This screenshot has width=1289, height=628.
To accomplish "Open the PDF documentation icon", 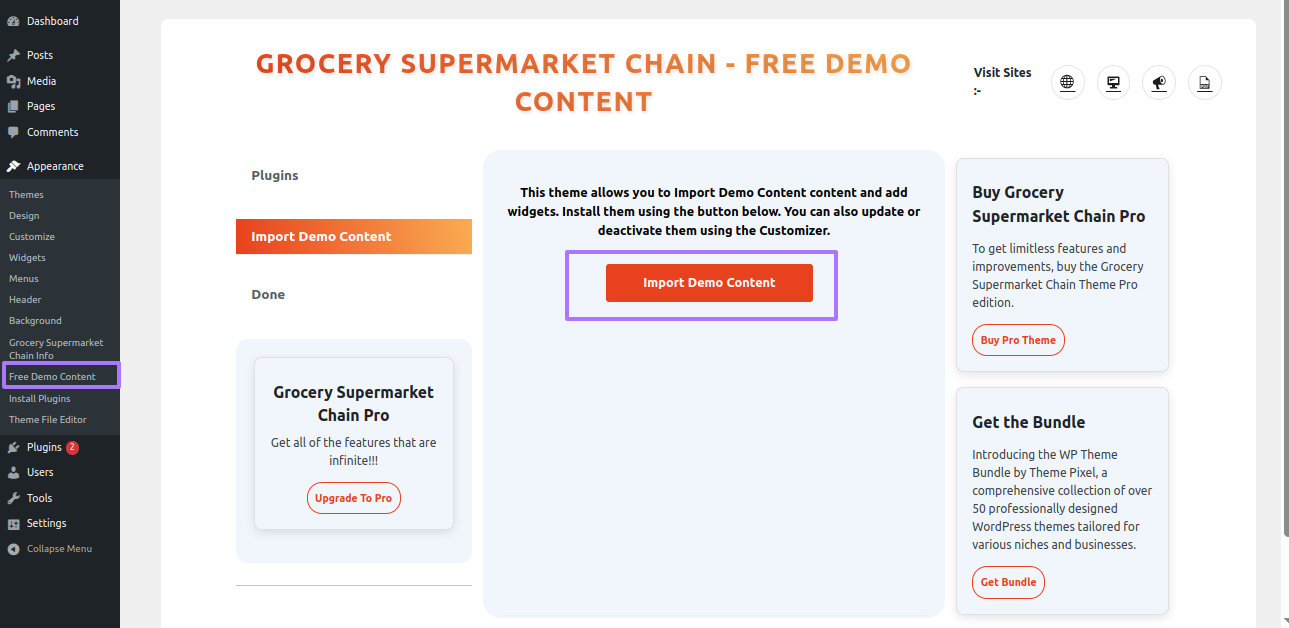I will [1204, 83].
